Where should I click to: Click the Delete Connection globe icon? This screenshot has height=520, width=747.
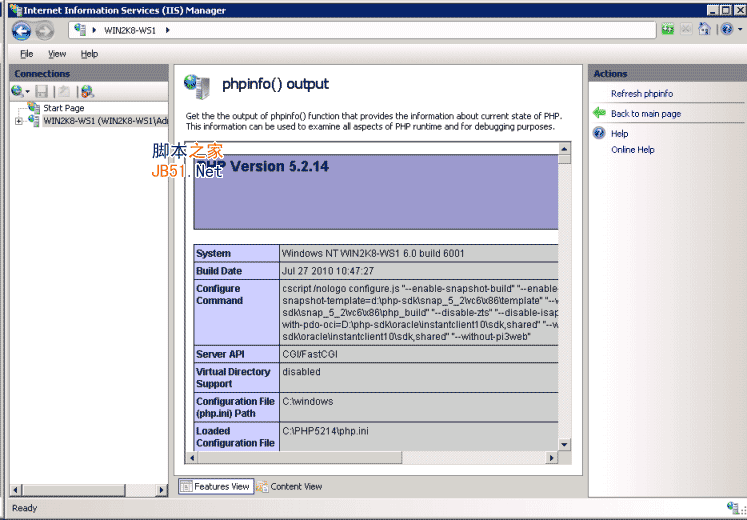[87, 91]
